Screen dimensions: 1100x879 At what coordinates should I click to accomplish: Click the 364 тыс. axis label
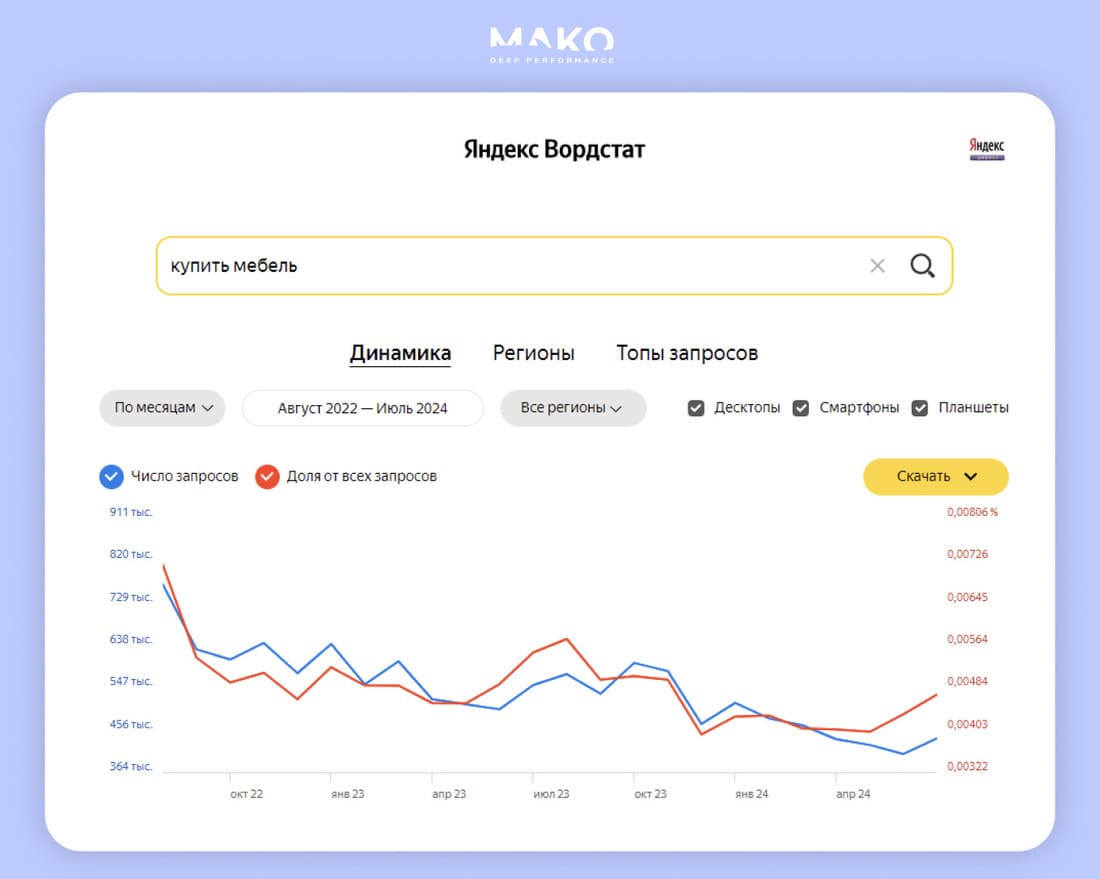pyautogui.click(x=130, y=766)
